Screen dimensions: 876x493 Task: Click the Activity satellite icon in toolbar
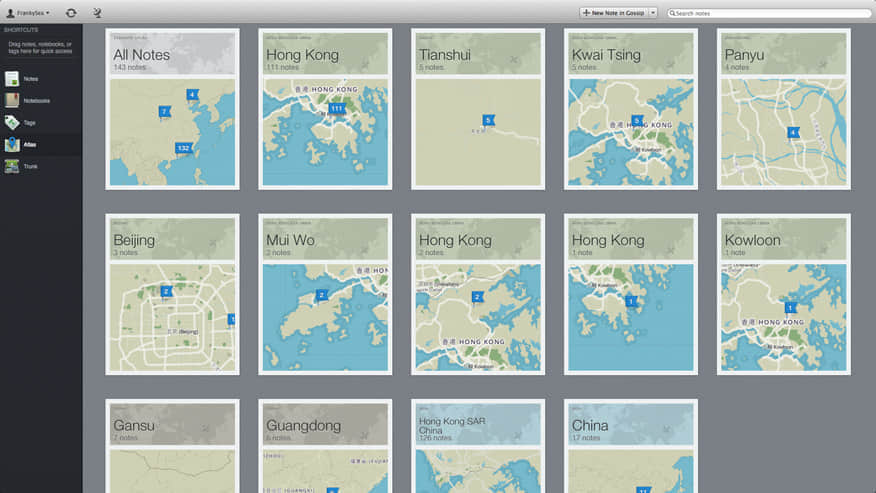pos(97,13)
